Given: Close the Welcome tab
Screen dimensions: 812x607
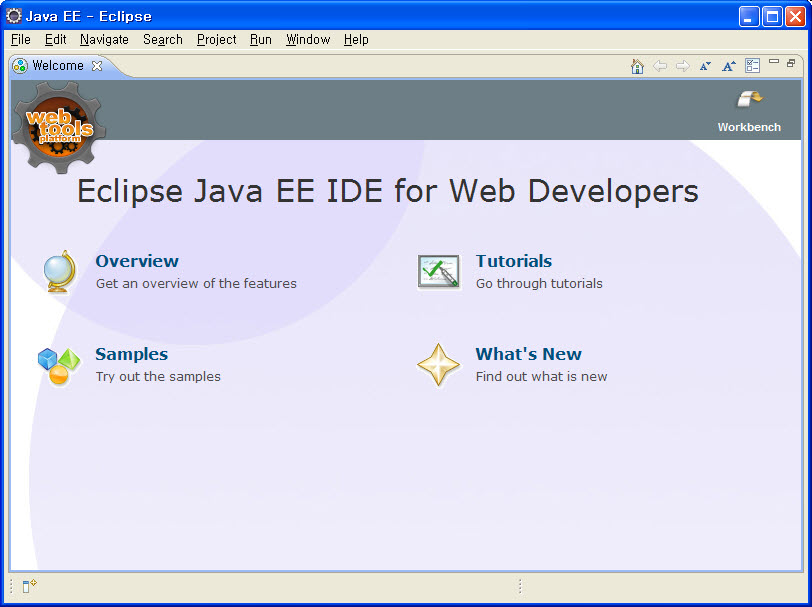Looking at the screenshot, I should pos(97,66).
